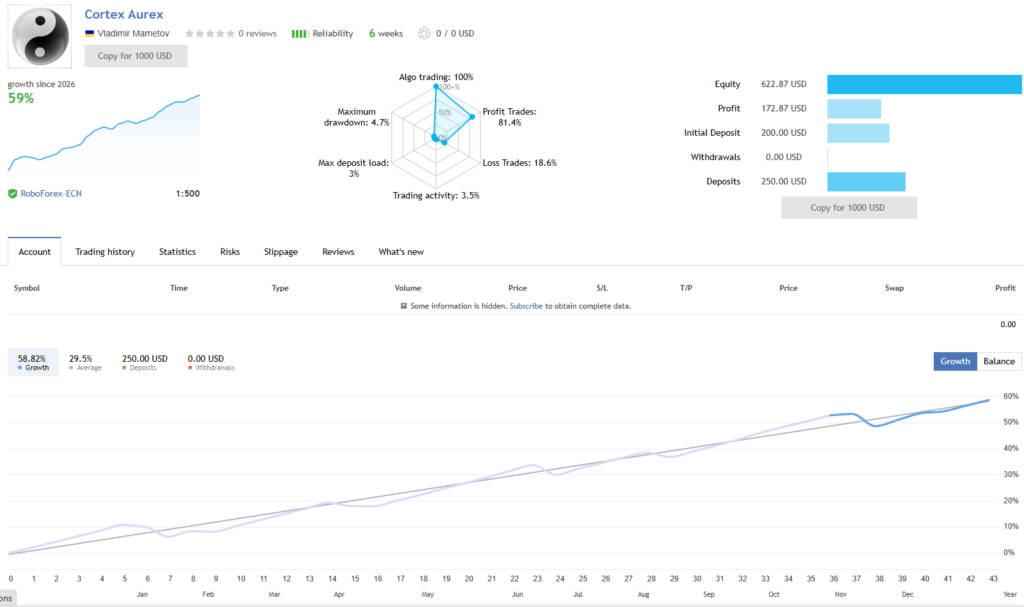The height and width of the screenshot is (607, 1024).
Task: Open the RoboForex-ECN broker link
Action: 51,193
